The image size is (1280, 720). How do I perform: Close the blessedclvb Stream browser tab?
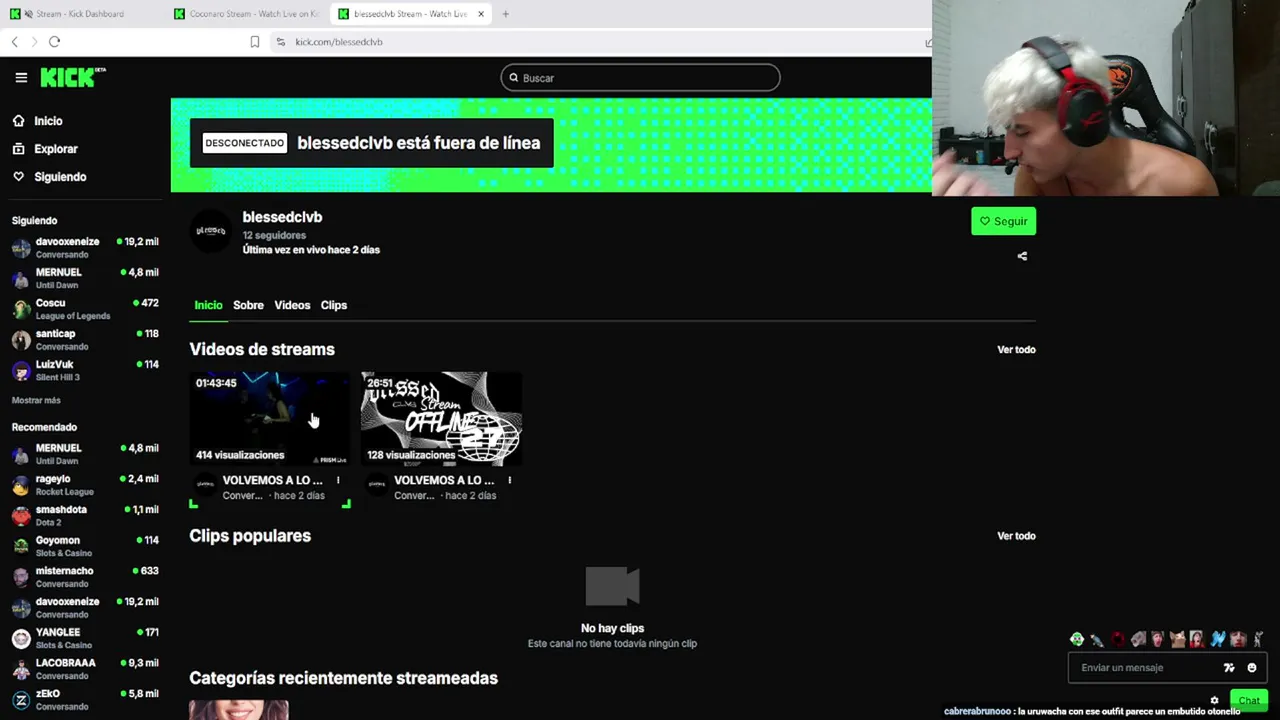pyautogui.click(x=481, y=14)
